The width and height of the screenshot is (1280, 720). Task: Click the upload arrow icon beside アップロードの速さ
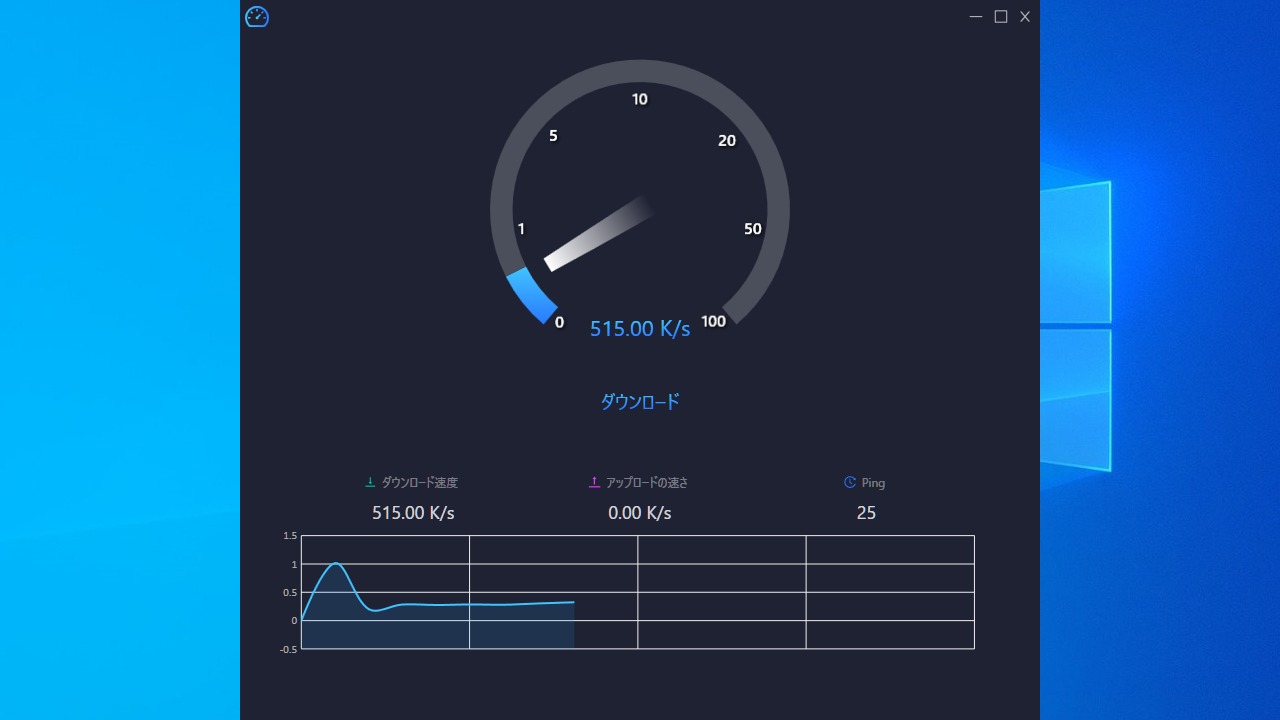point(594,482)
